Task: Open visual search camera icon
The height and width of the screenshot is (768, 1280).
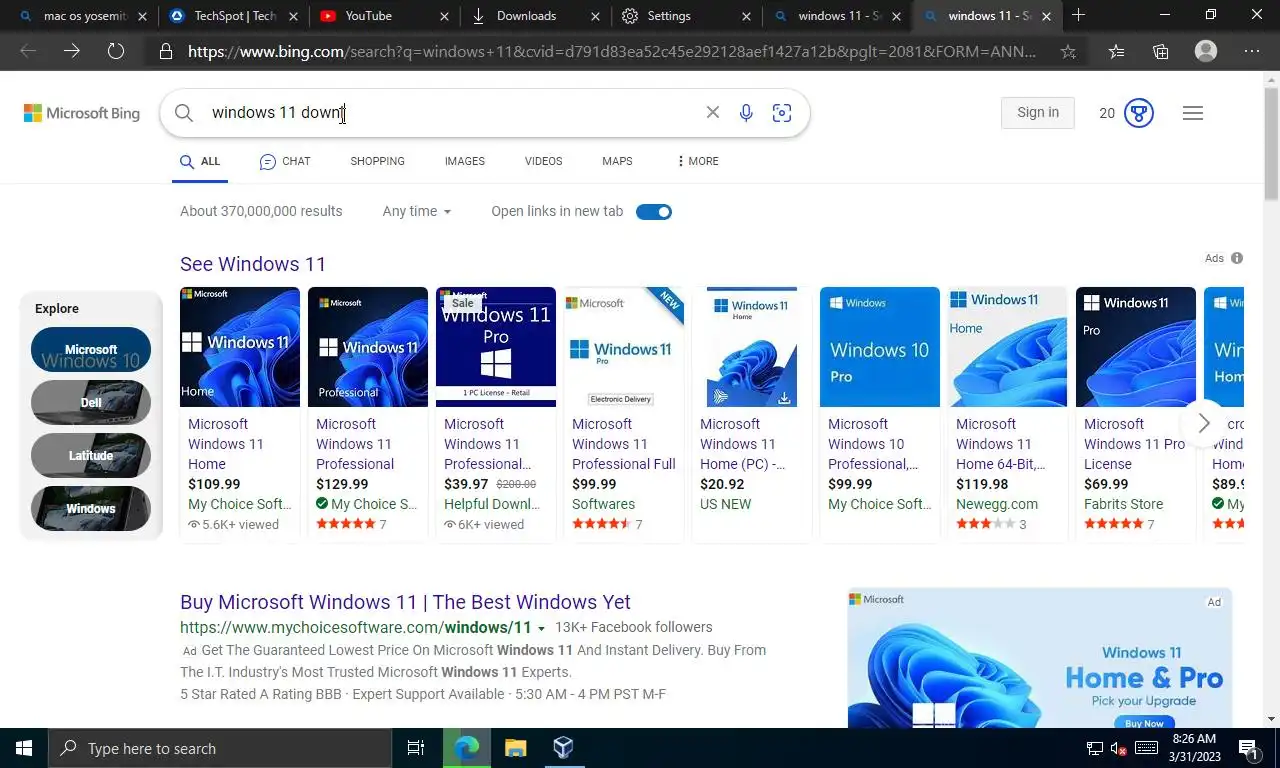Action: [782, 113]
